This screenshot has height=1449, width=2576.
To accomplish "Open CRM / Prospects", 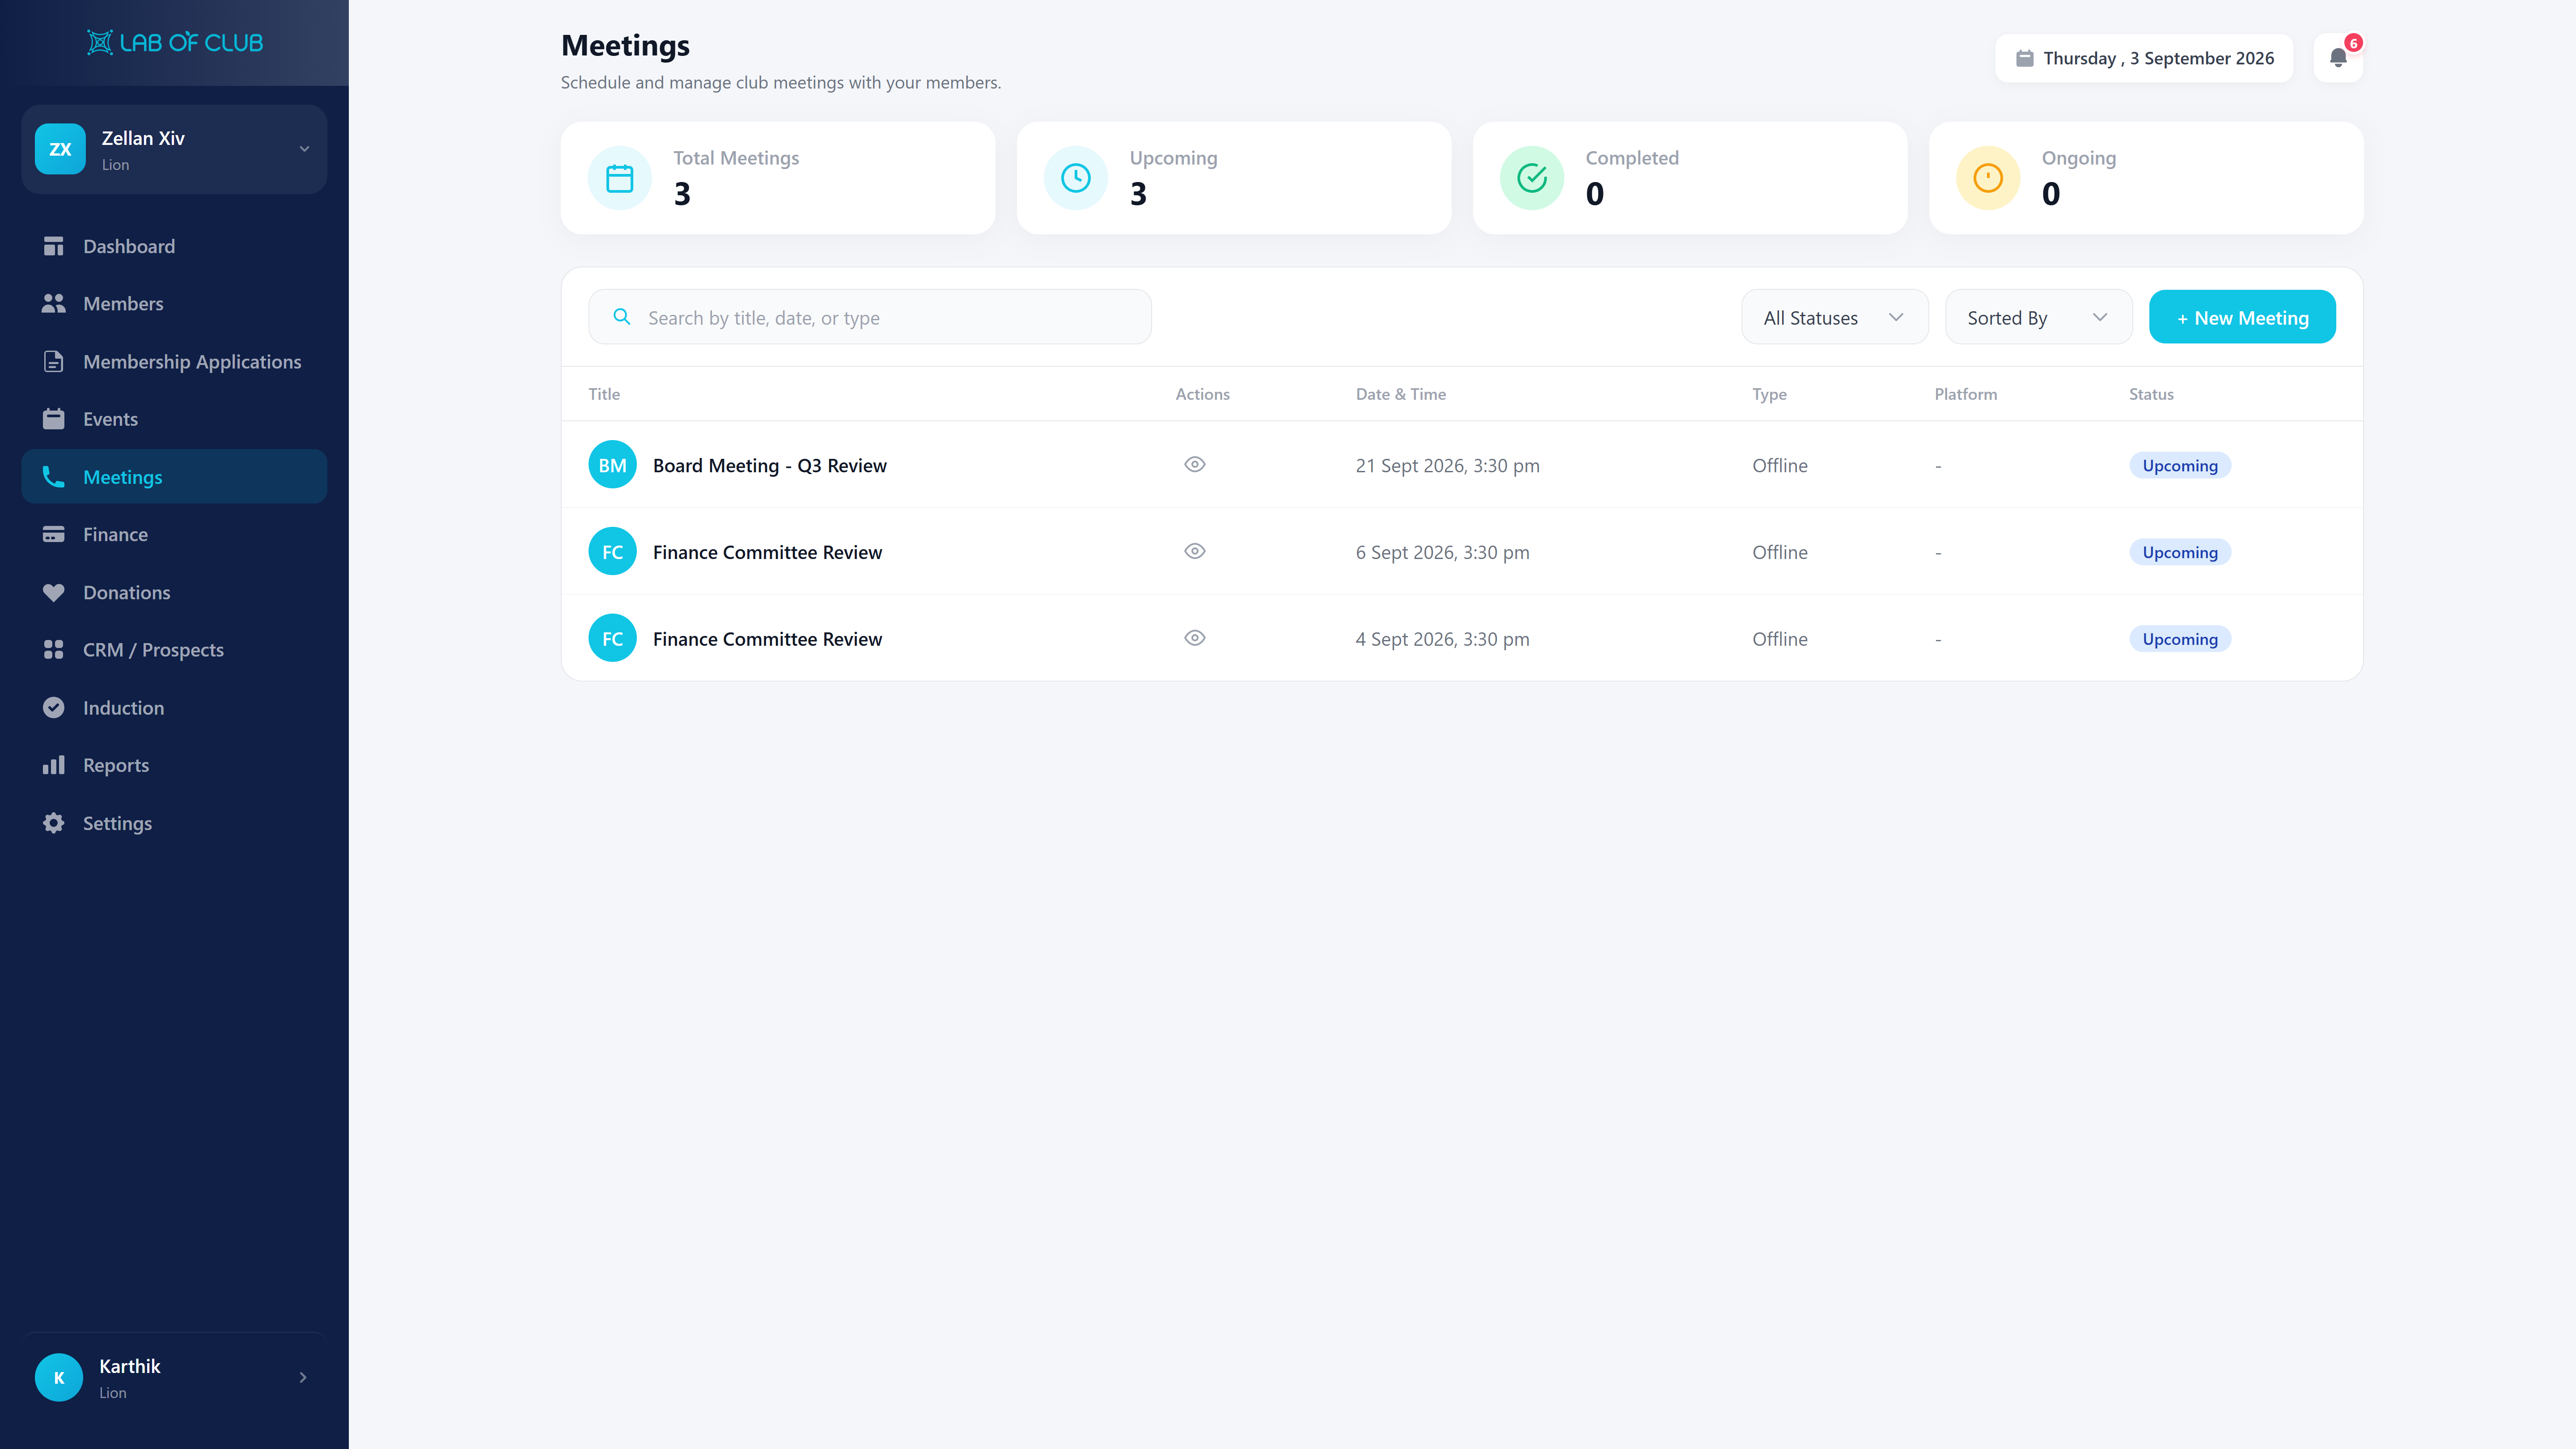I will click(x=174, y=650).
